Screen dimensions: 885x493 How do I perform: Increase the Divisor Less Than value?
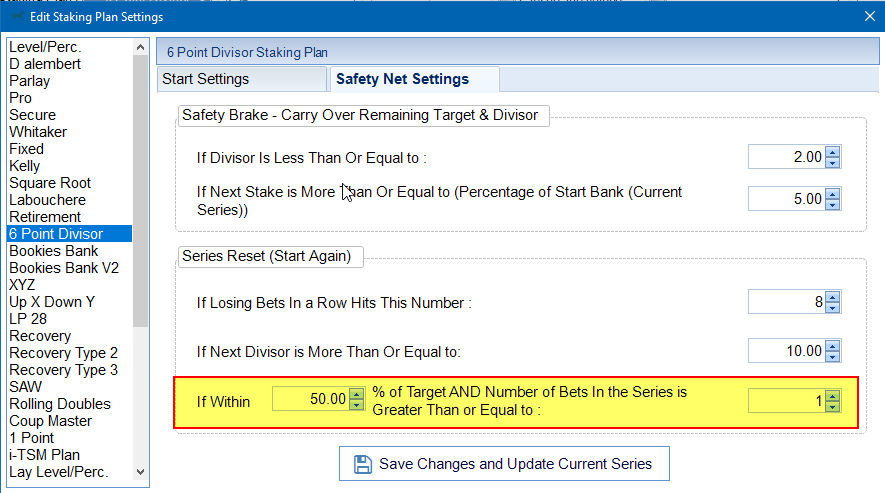(x=832, y=152)
